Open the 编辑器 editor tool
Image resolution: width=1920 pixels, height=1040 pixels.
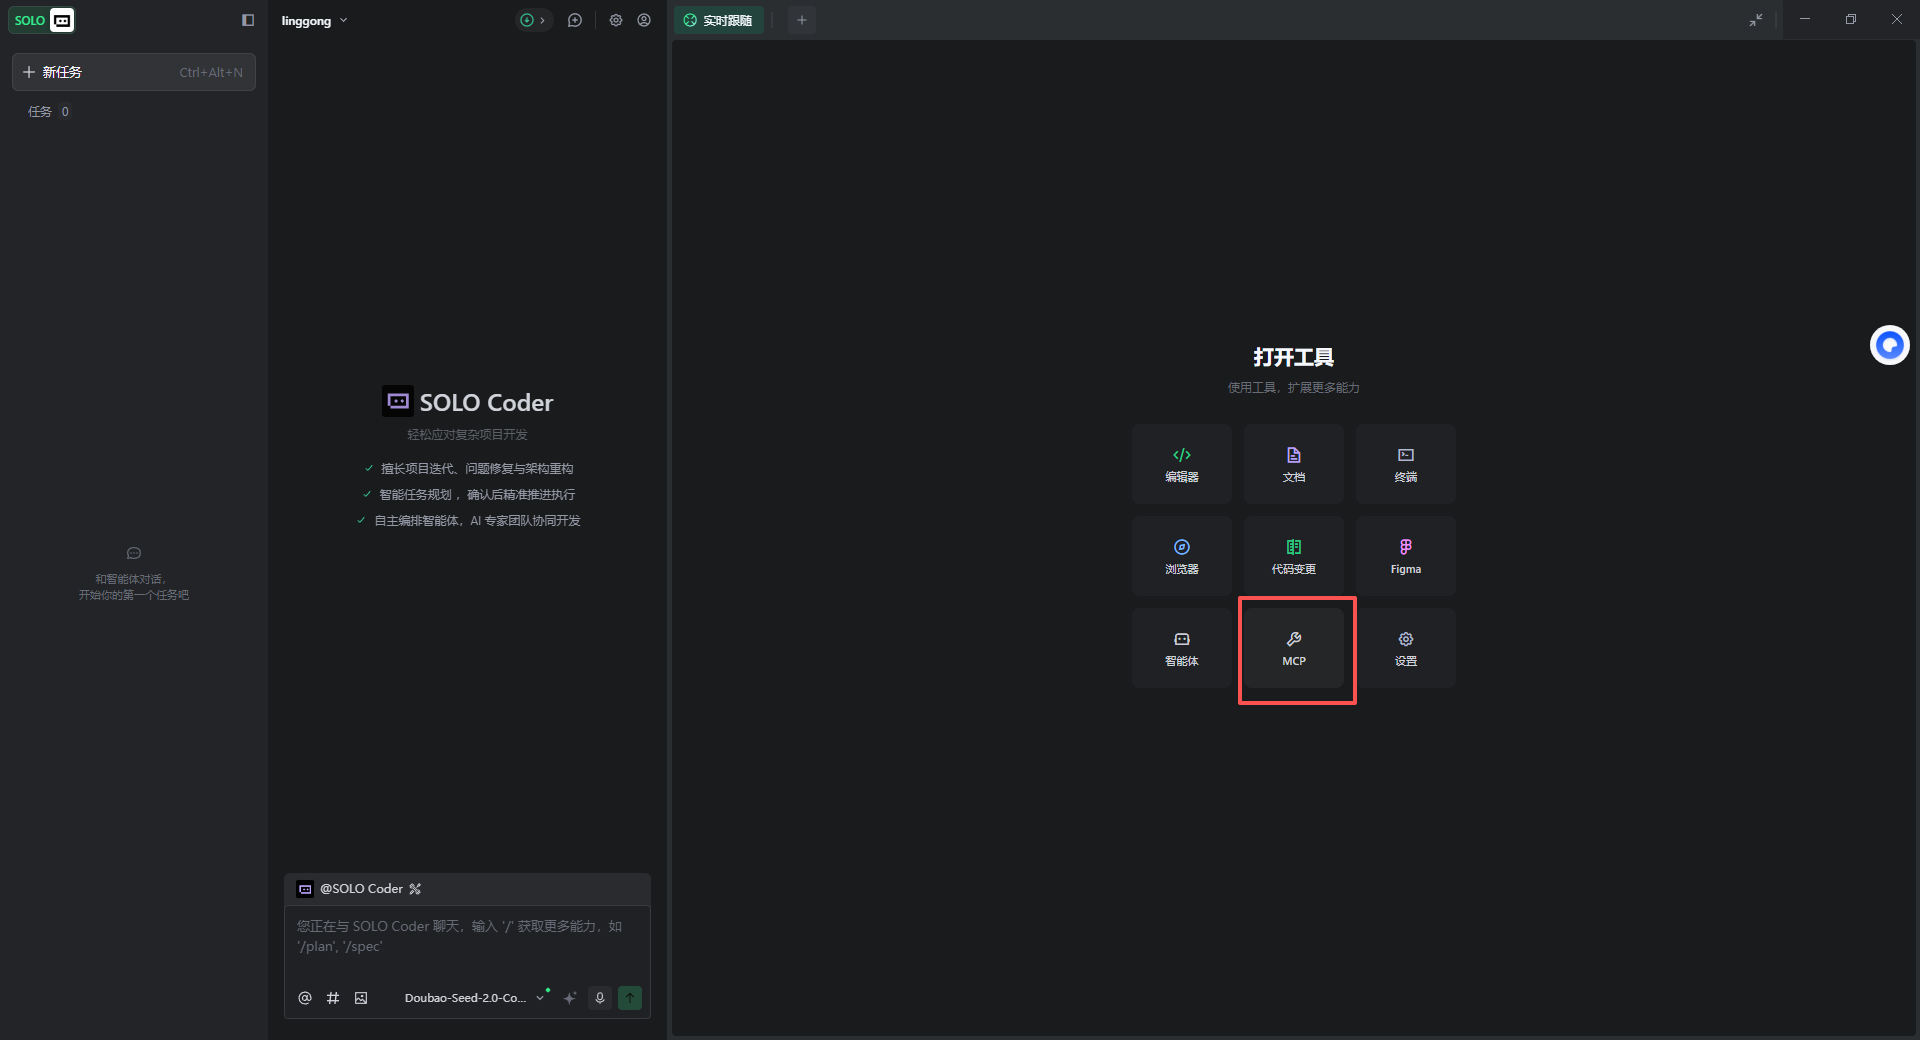pyautogui.click(x=1182, y=464)
